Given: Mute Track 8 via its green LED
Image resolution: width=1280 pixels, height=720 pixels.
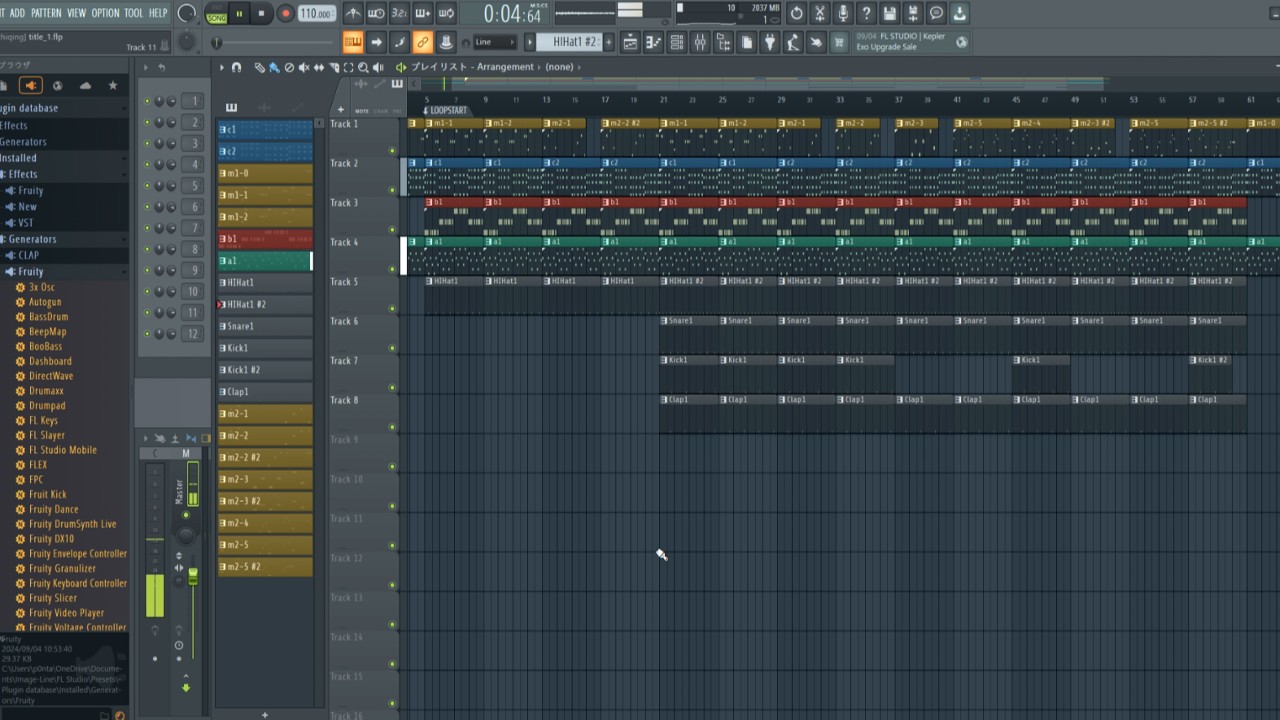Looking at the screenshot, I should click(x=392, y=427).
